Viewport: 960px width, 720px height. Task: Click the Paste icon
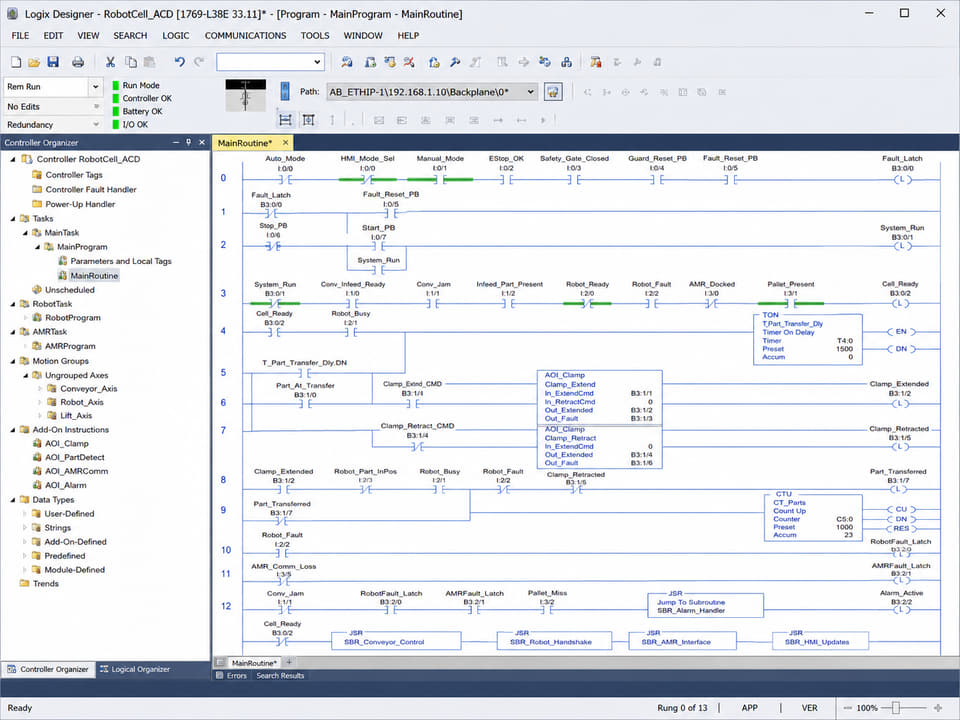[149, 62]
